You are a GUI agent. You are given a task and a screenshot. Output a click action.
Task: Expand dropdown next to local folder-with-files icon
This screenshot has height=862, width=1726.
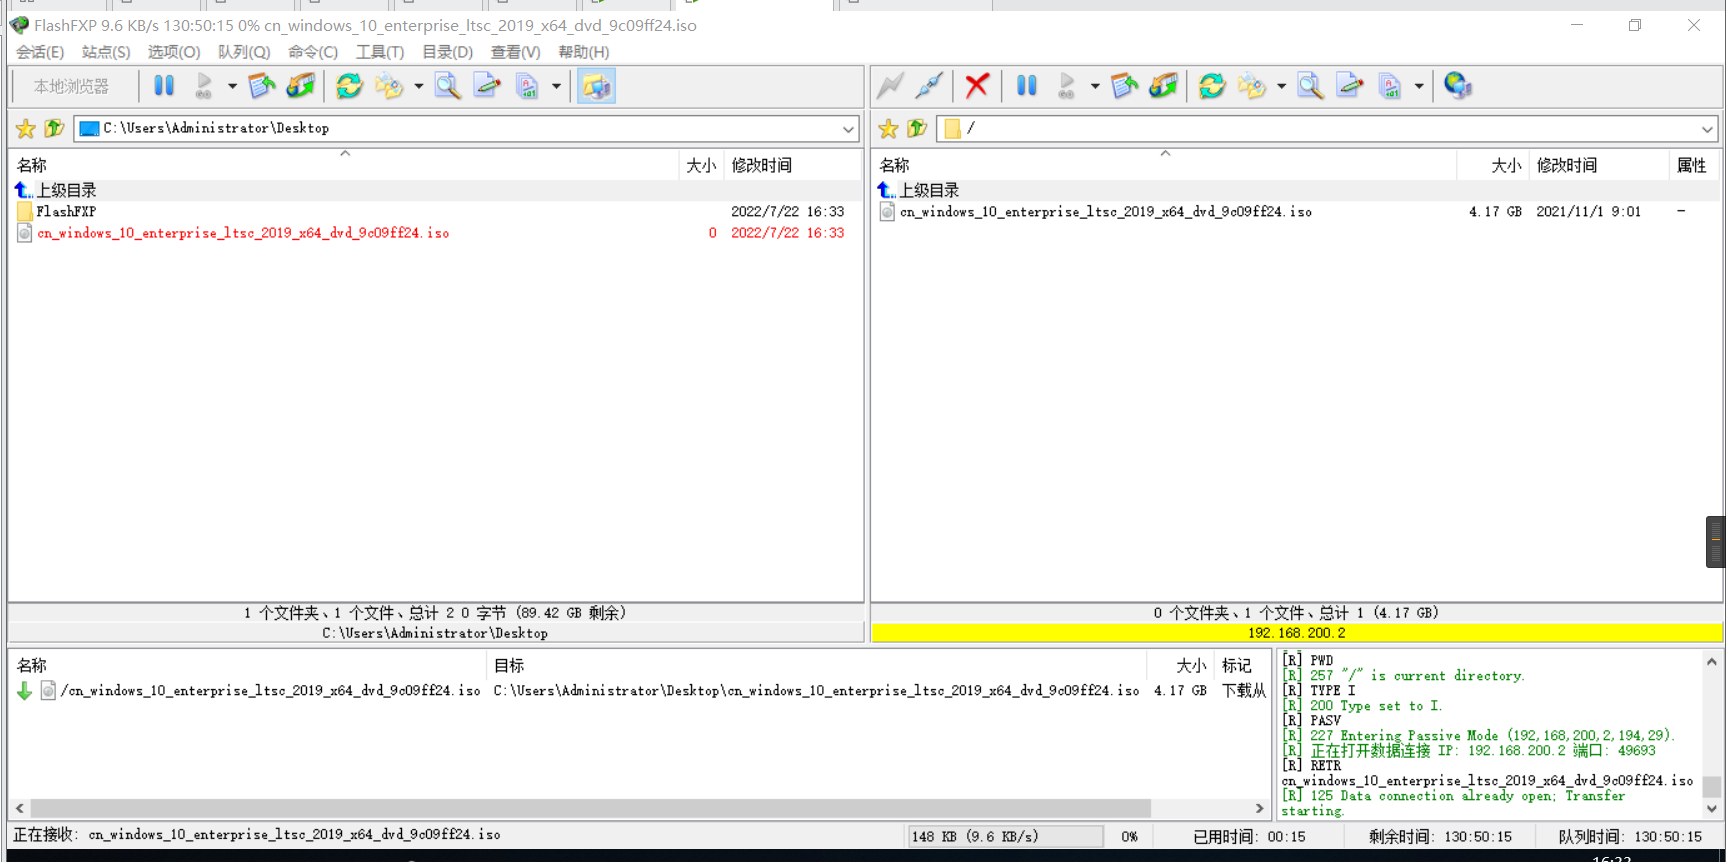pos(418,86)
